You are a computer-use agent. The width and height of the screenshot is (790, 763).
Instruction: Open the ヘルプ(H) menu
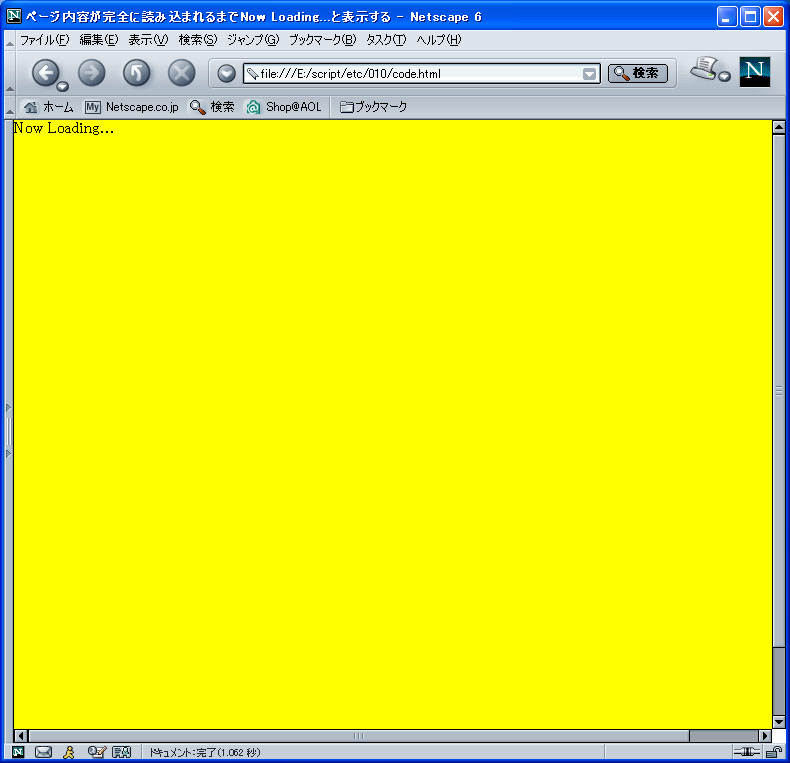click(x=438, y=40)
